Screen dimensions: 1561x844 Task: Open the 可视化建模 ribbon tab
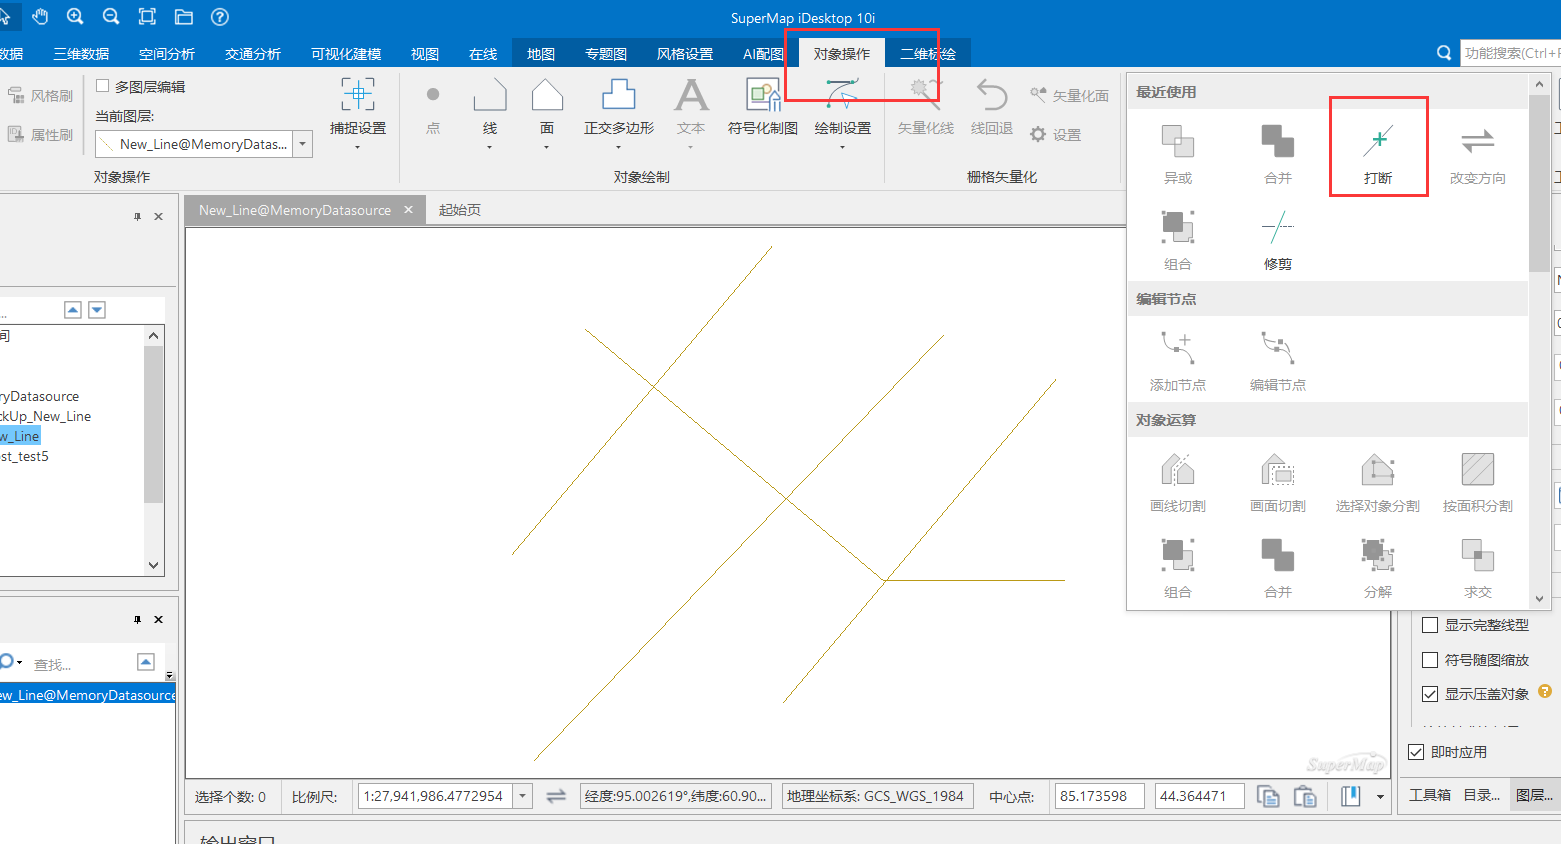click(346, 54)
